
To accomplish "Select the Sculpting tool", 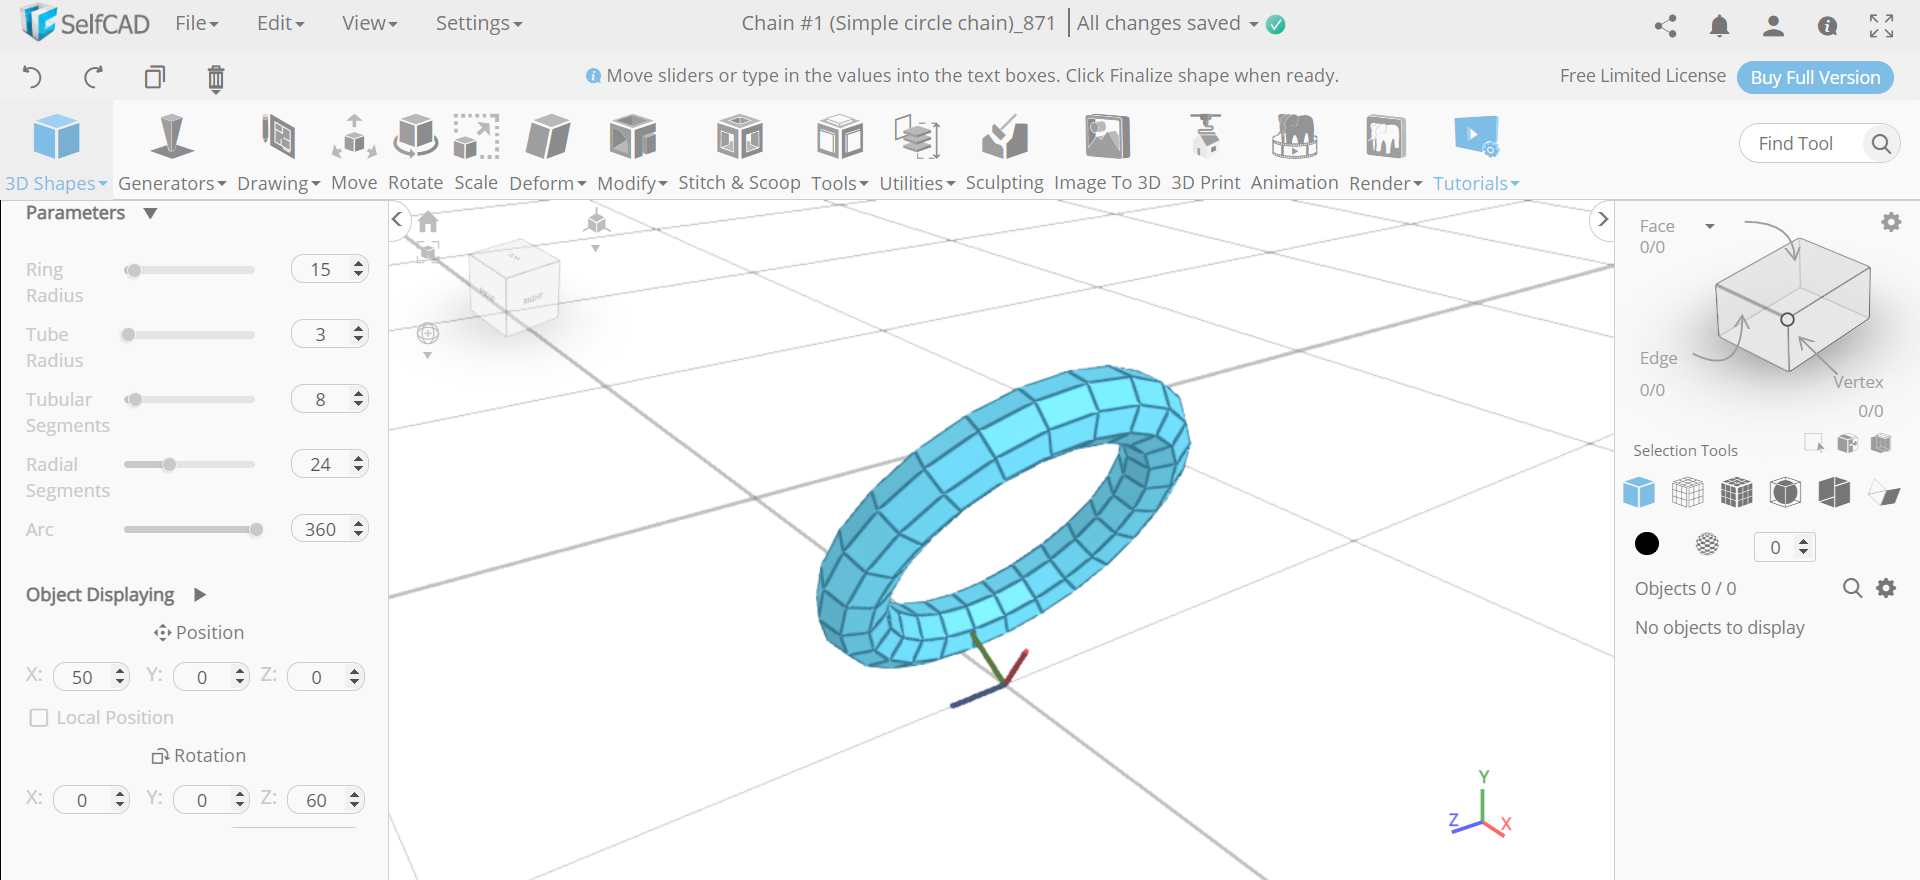I will pyautogui.click(x=1004, y=152).
